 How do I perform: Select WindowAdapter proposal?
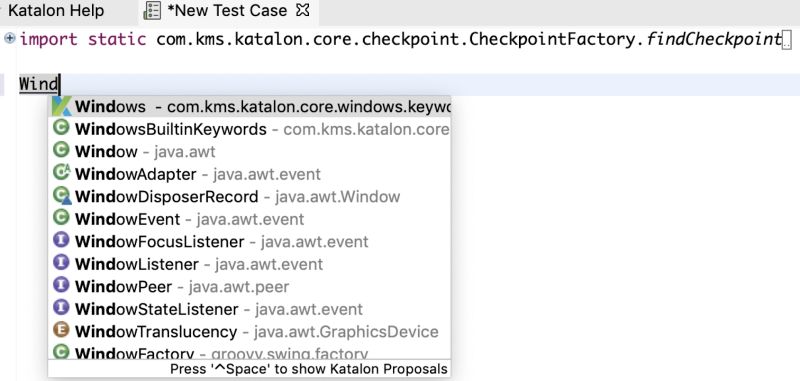(249, 174)
